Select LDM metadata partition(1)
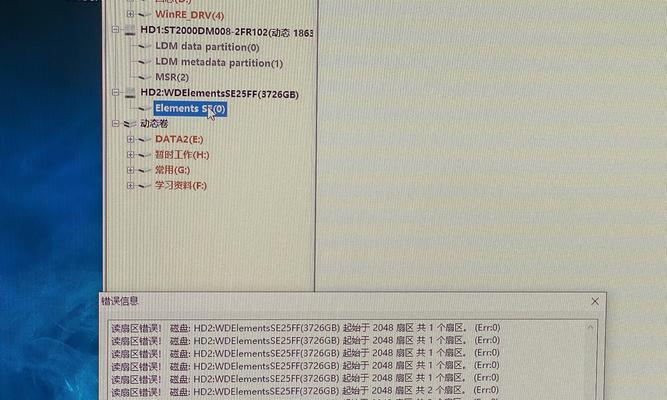 pyautogui.click(x=219, y=63)
